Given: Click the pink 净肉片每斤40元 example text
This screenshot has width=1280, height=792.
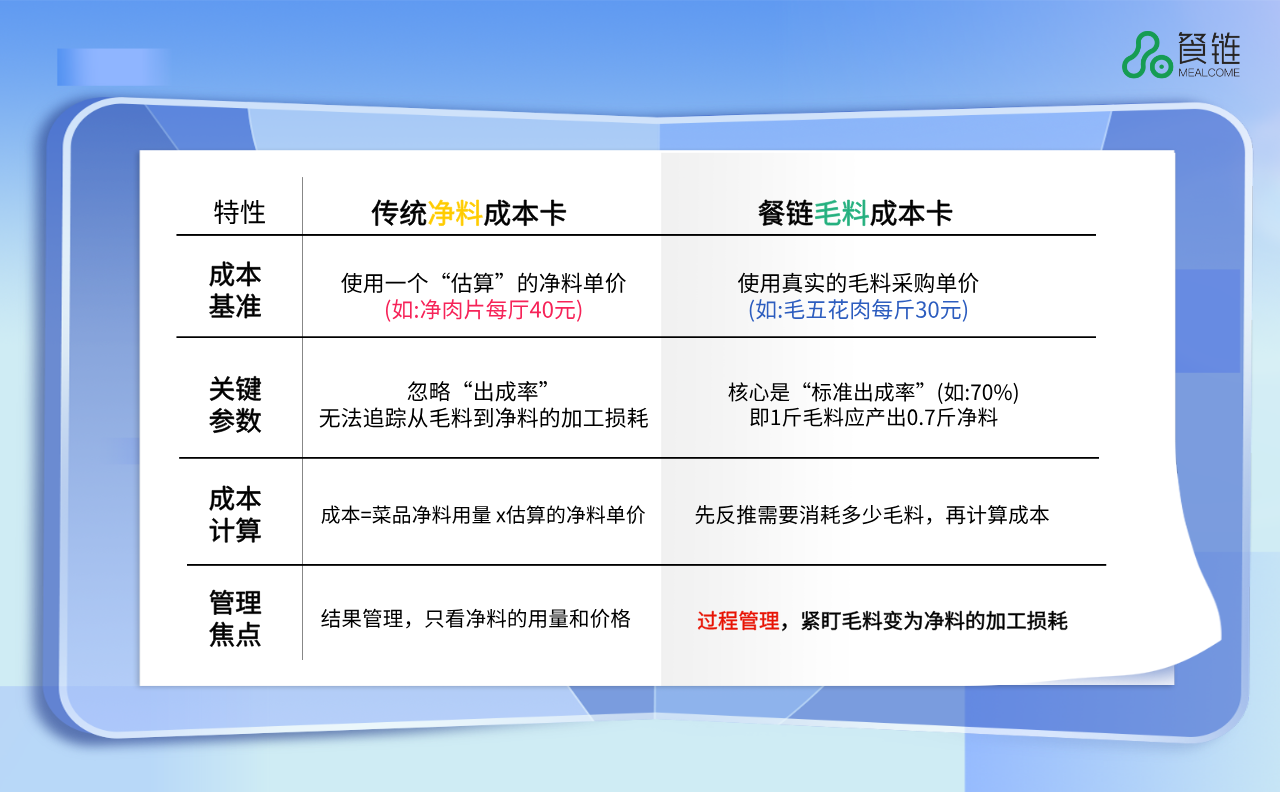Looking at the screenshot, I should (x=483, y=310).
